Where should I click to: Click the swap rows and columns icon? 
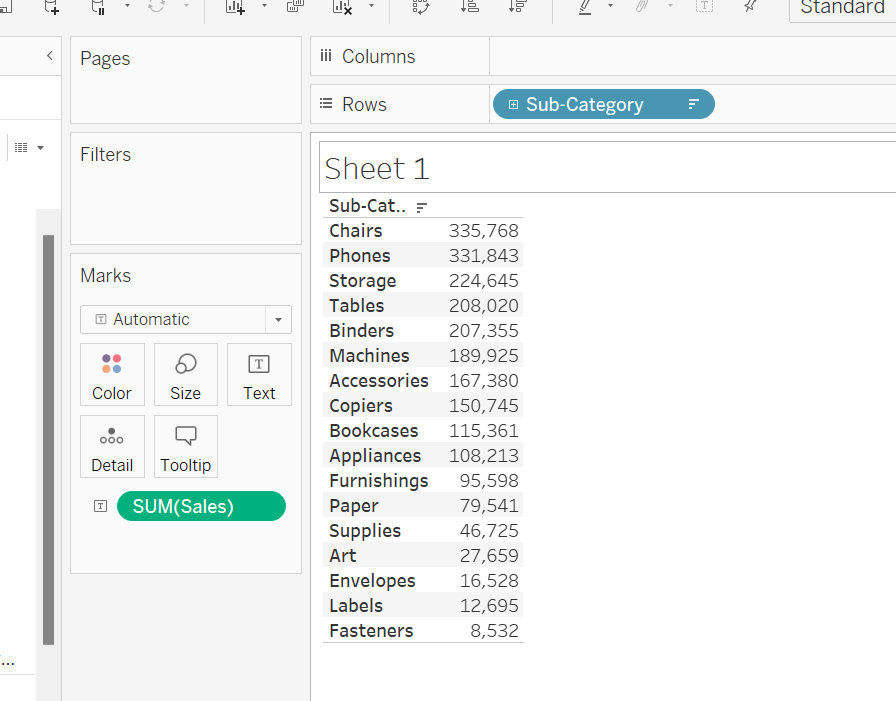point(422,7)
